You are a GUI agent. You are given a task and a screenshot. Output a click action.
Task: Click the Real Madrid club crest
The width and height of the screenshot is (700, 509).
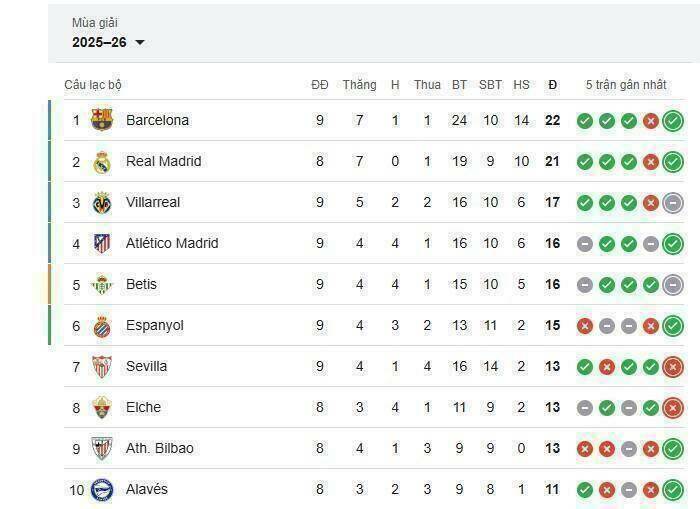tap(102, 161)
